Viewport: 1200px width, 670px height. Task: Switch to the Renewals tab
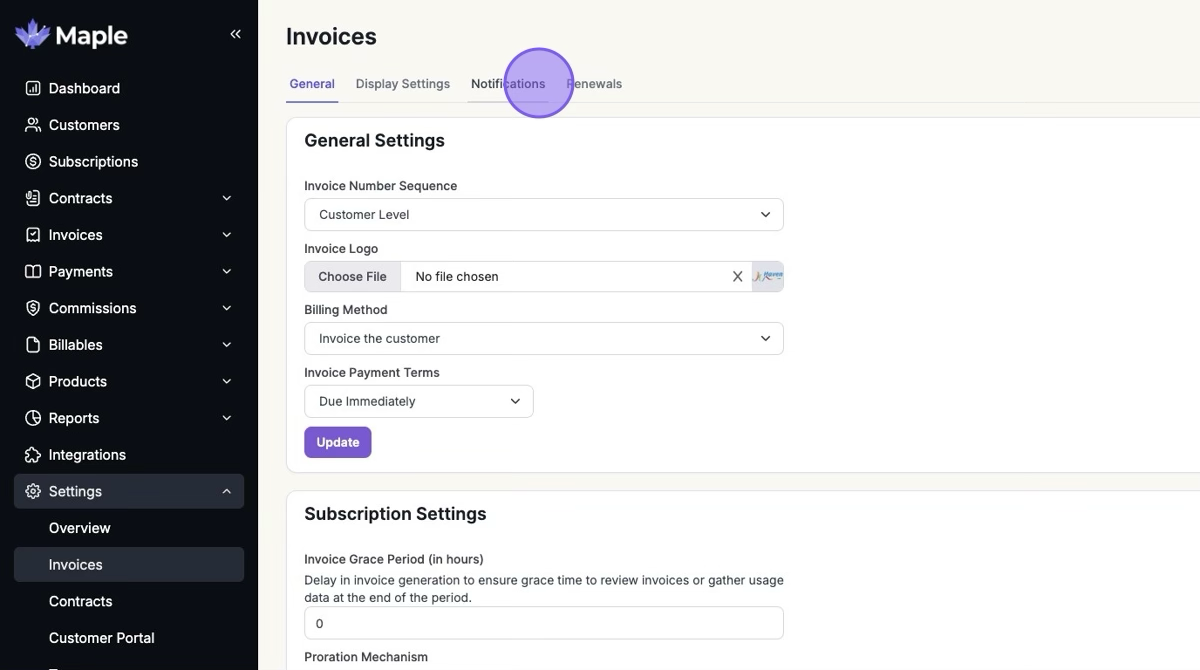(598, 84)
